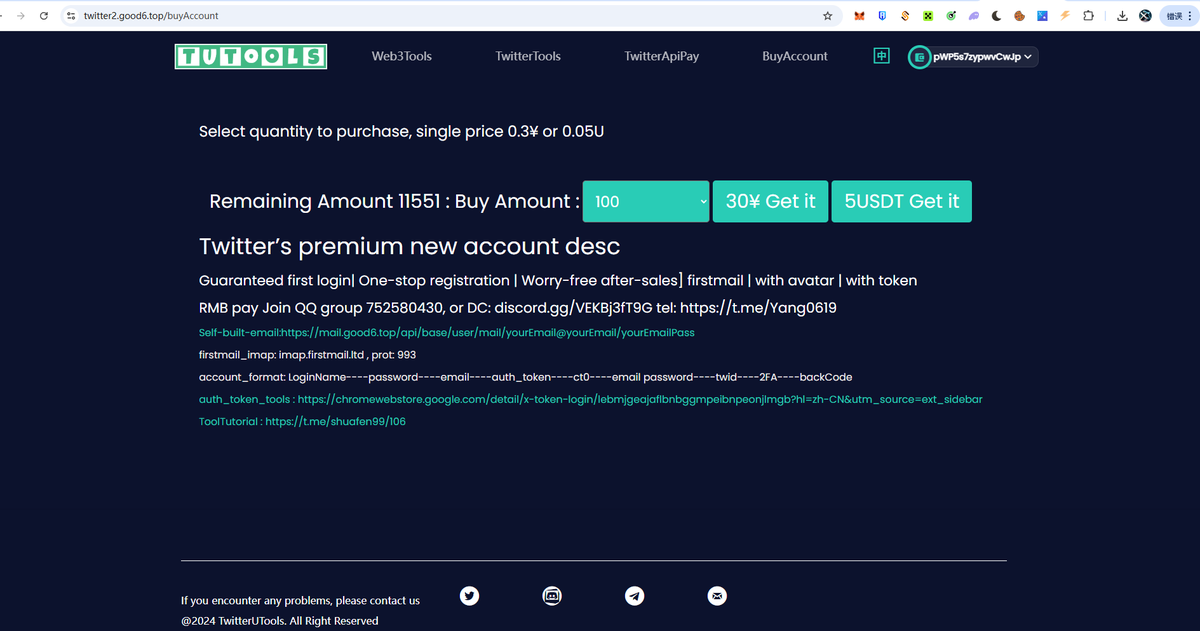Open the Buy Amount 100 dropdown
This screenshot has height=631, width=1200.
coord(646,201)
